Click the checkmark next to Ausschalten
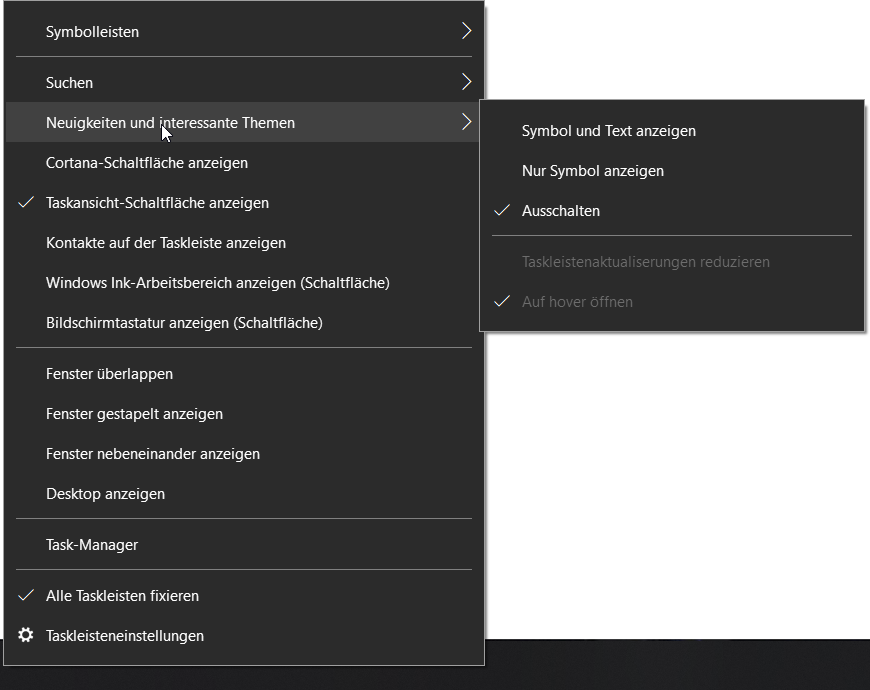The height and width of the screenshot is (690, 870). tap(502, 211)
